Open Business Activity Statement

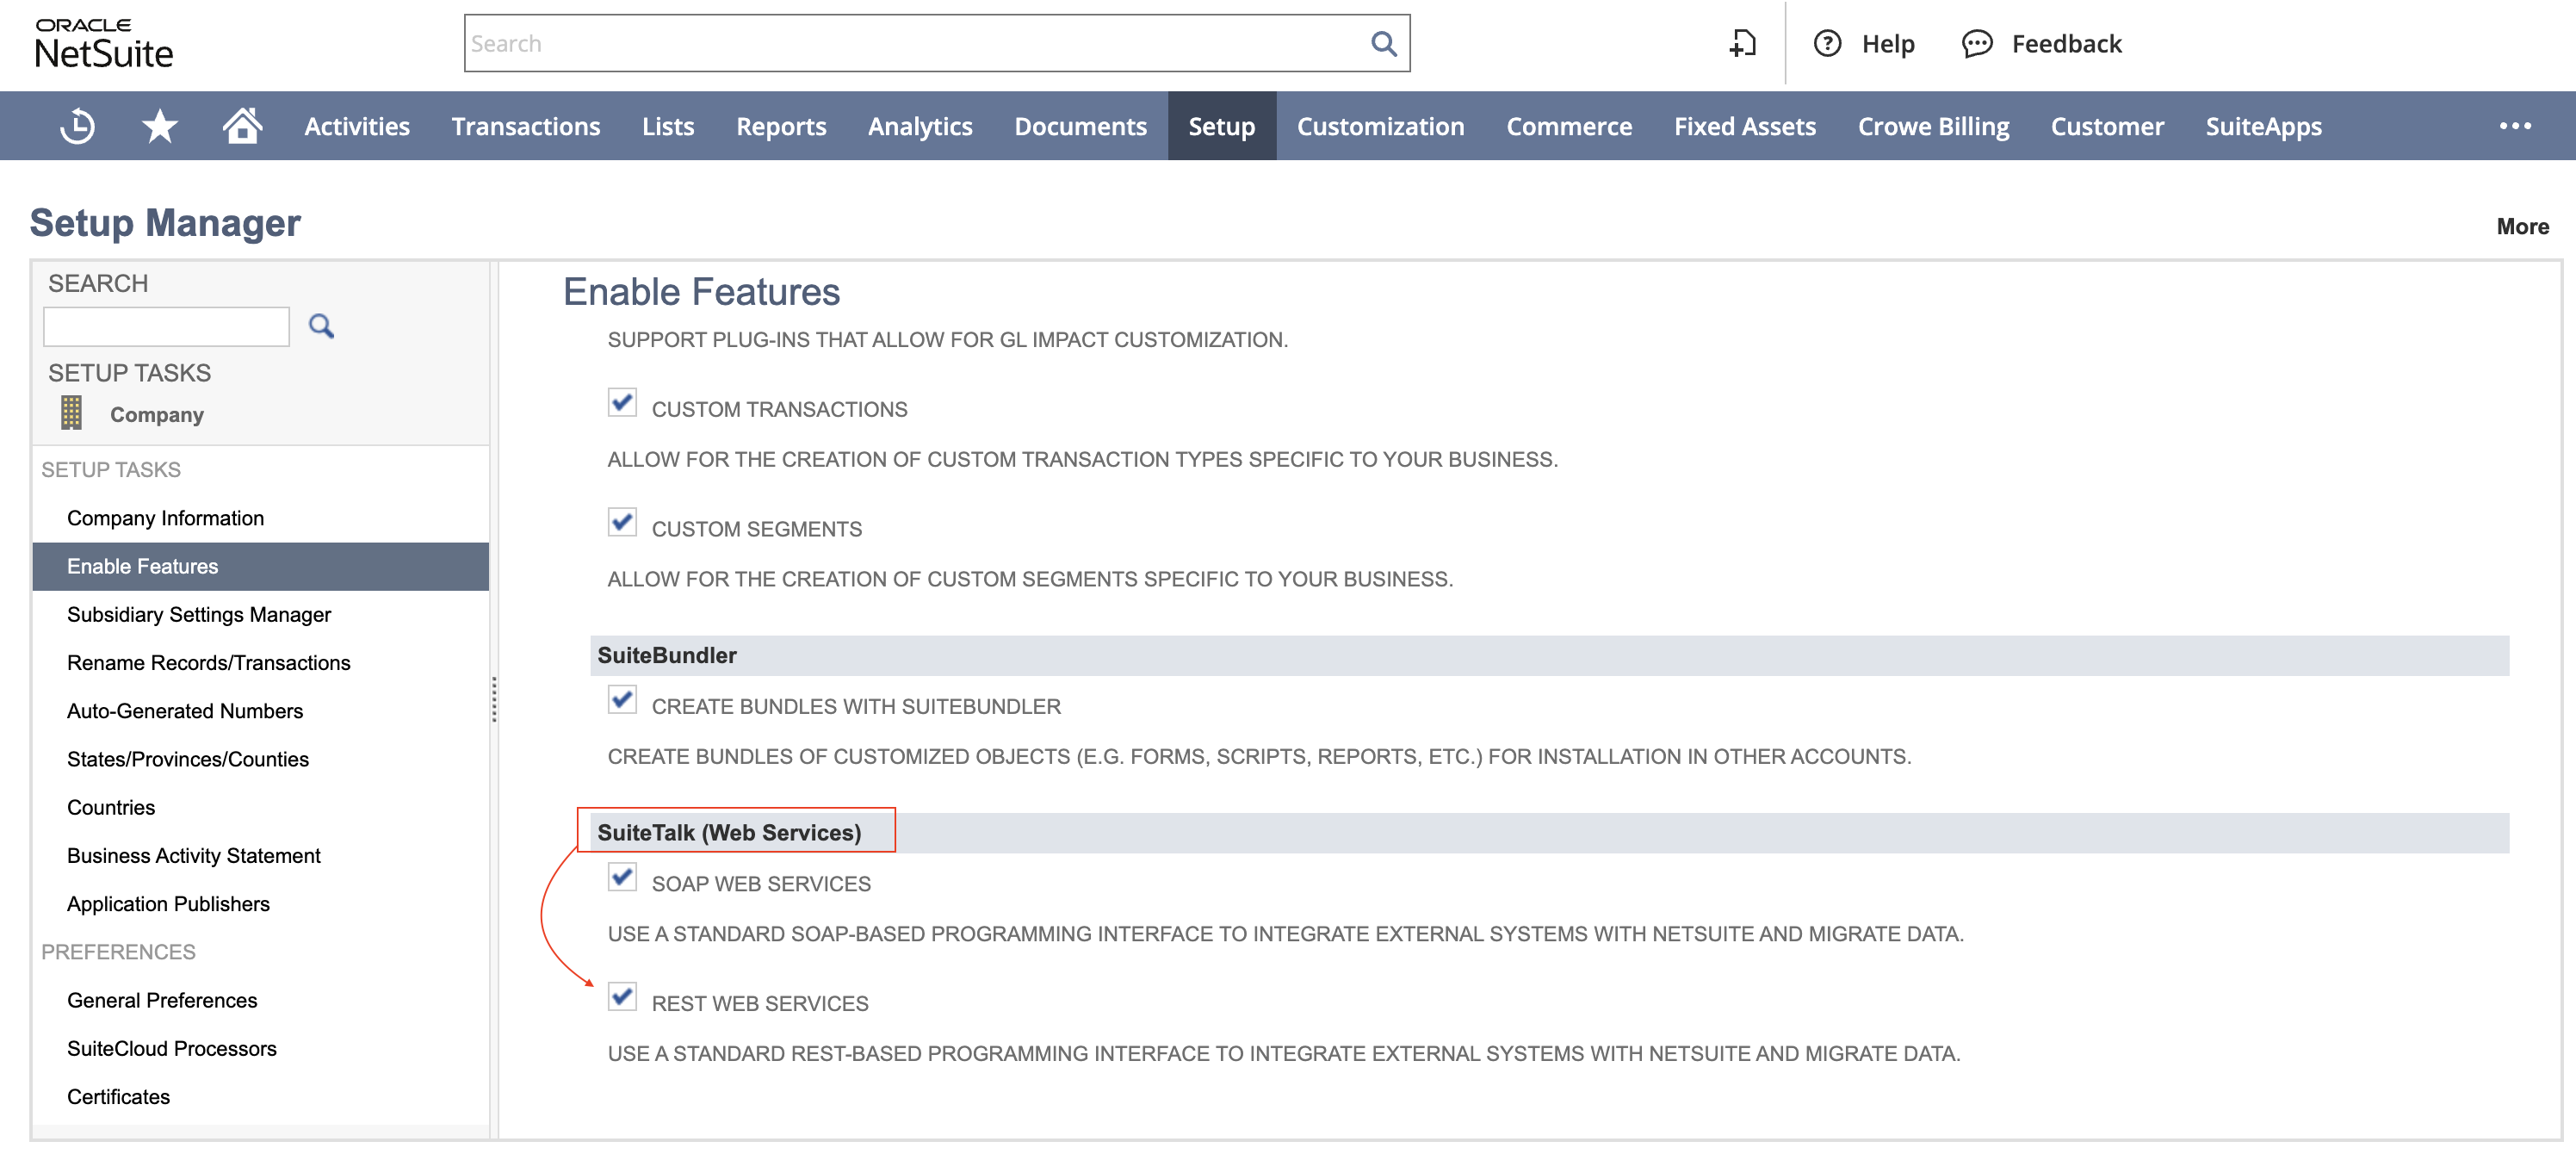[x=194, y=855]
